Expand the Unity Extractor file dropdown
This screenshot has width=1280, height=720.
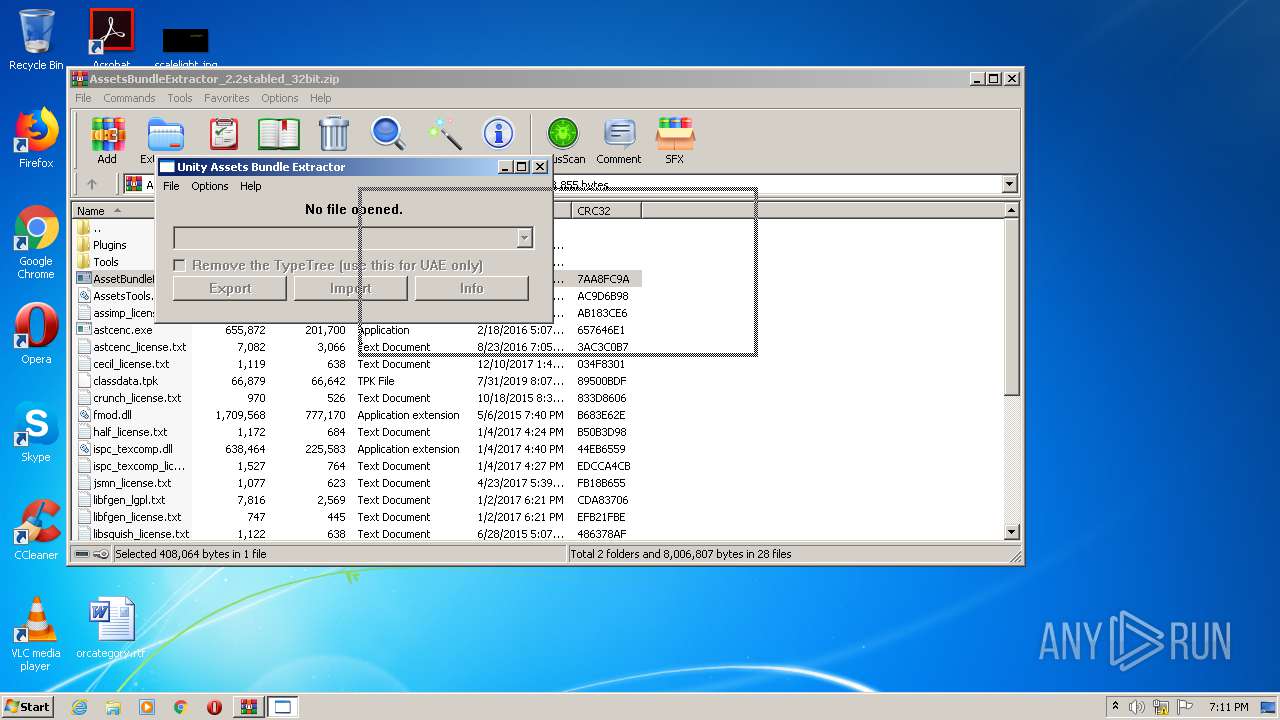(x=524, y=238)
